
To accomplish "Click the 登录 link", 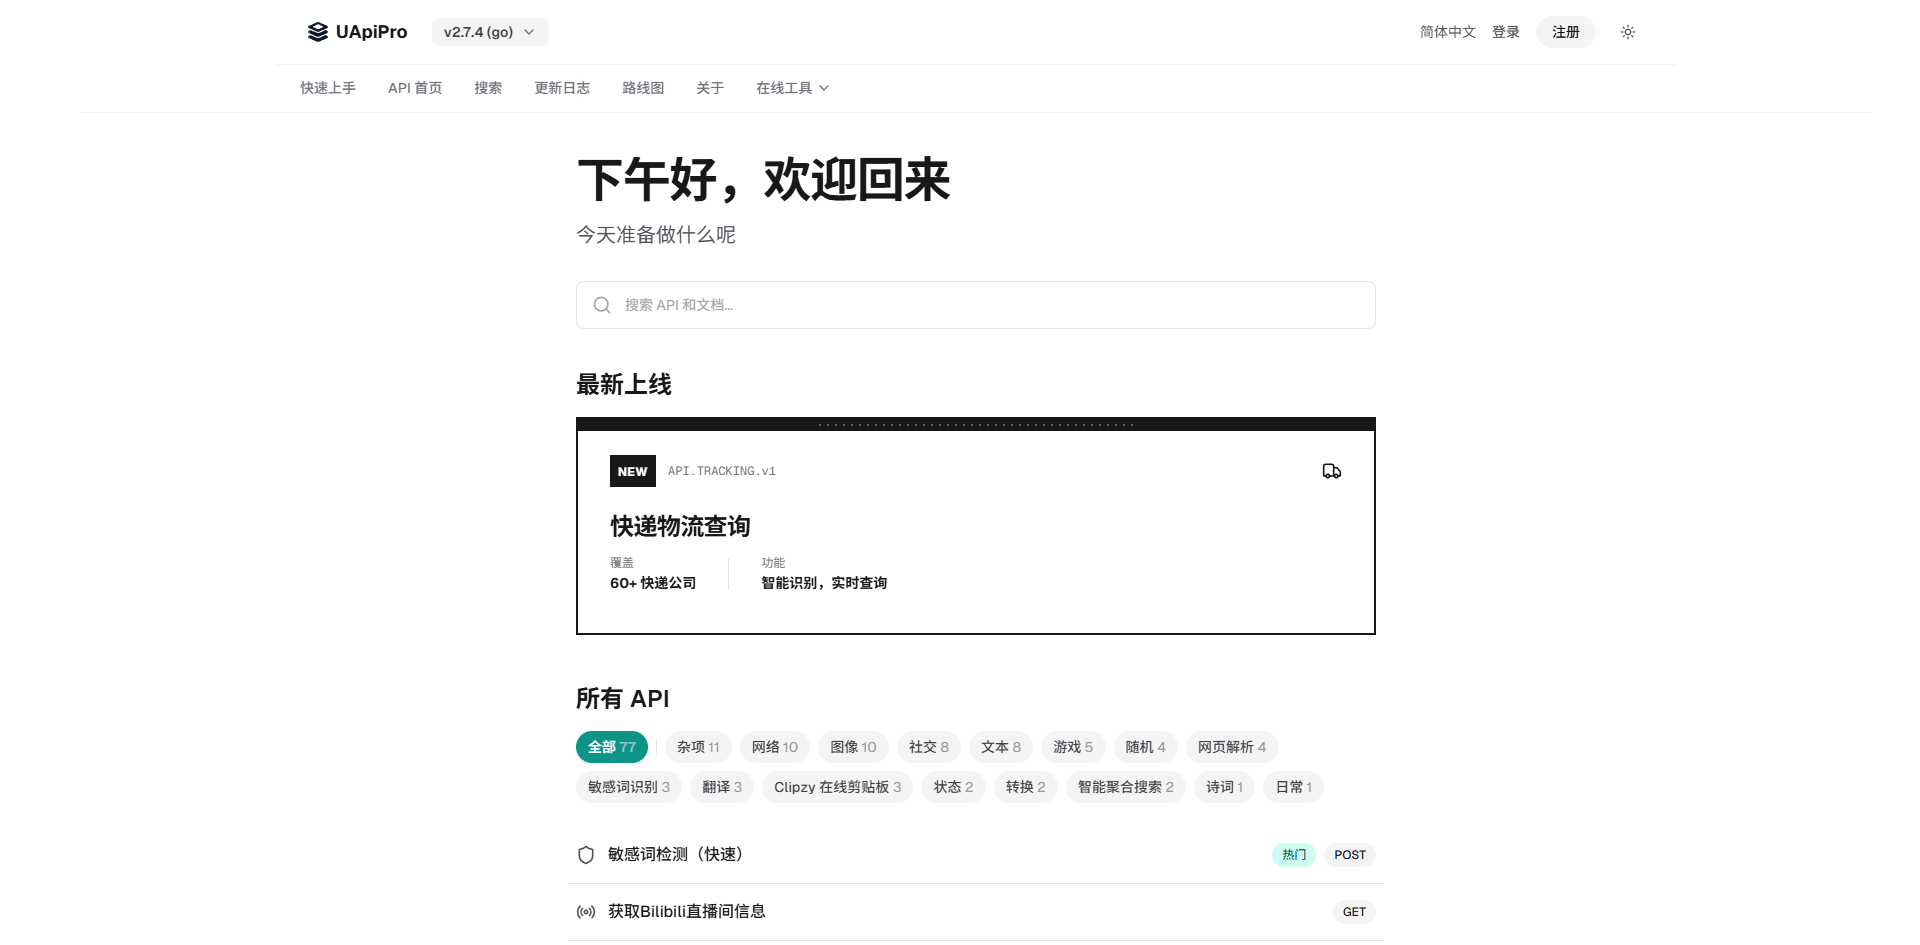I will (x=1505, y=32).
